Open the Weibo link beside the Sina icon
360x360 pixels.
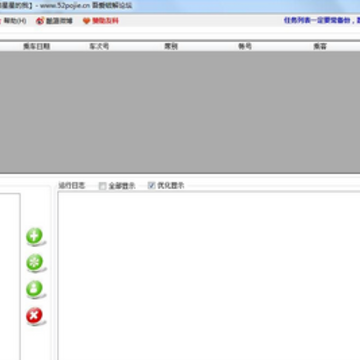coord(54,21)
